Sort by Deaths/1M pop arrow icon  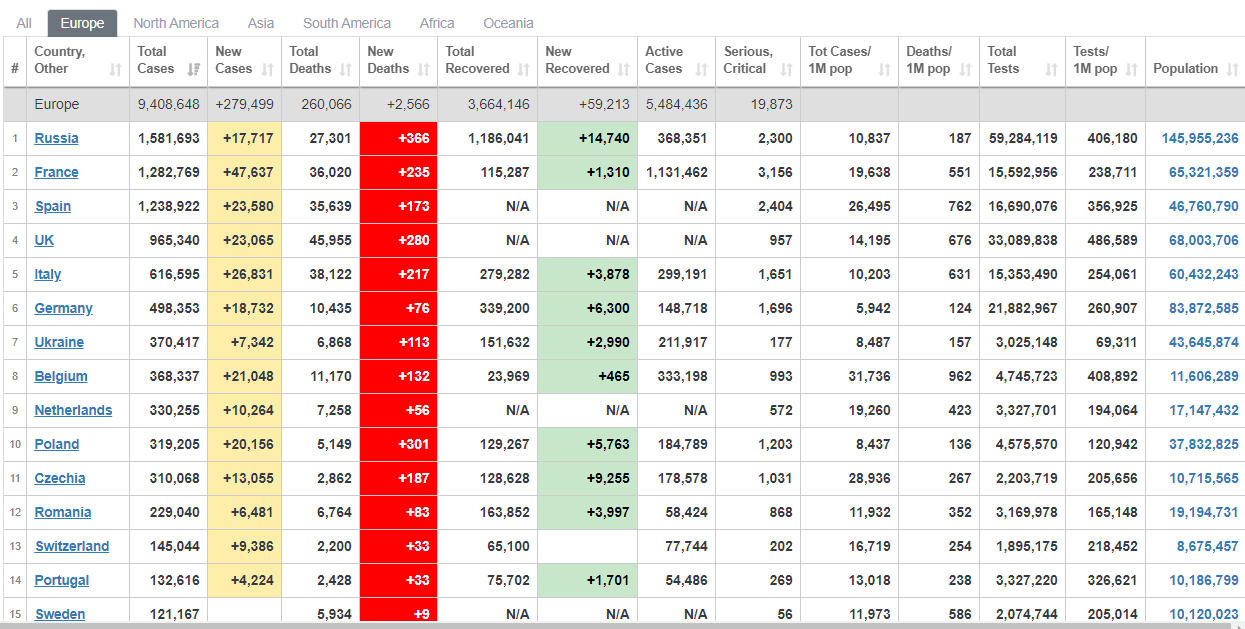pos(965,69)
